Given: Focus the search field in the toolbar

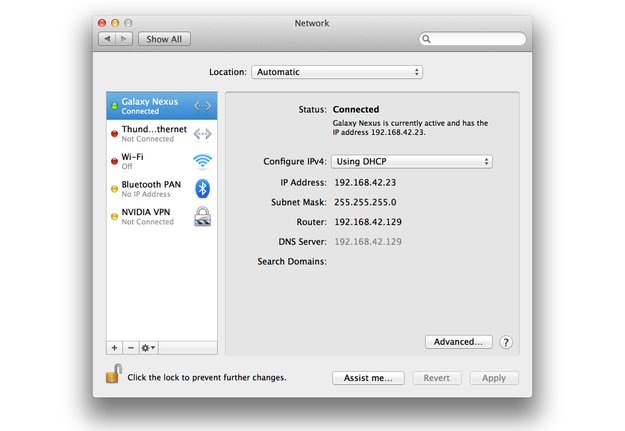Looking at the screenshot, I should [472, 39].
